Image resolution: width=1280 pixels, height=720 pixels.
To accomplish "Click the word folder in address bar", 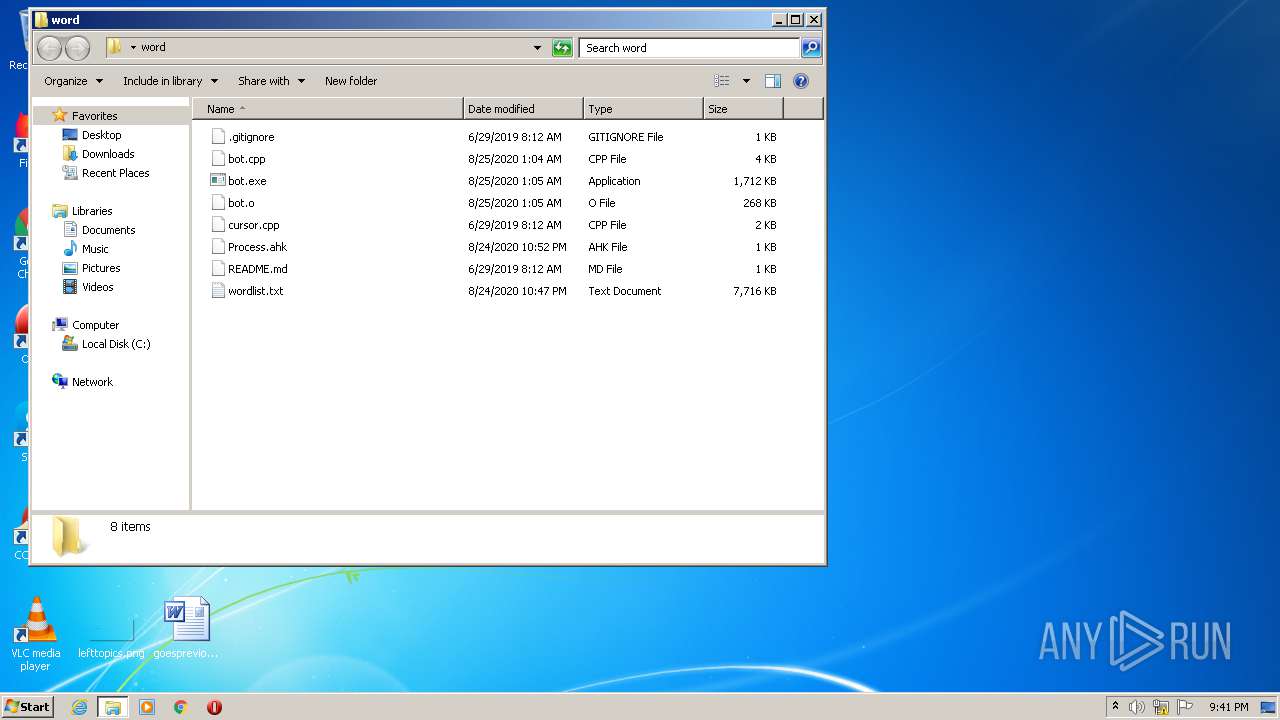I will [153, 47].
